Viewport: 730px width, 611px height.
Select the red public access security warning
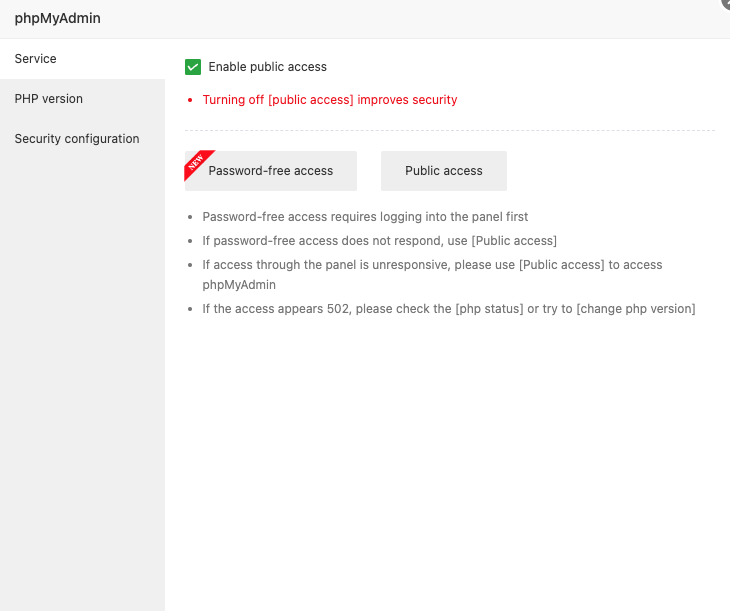330,100
